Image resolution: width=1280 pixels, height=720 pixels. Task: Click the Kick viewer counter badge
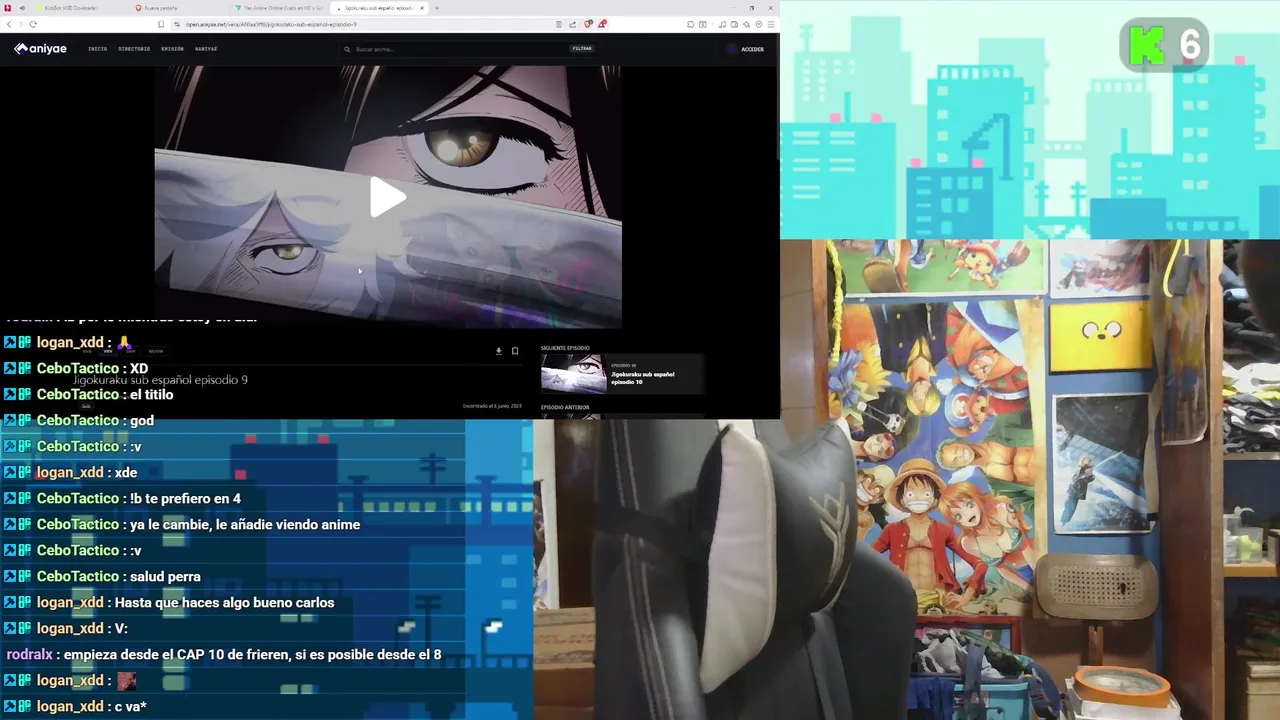tap(1165, 46)
